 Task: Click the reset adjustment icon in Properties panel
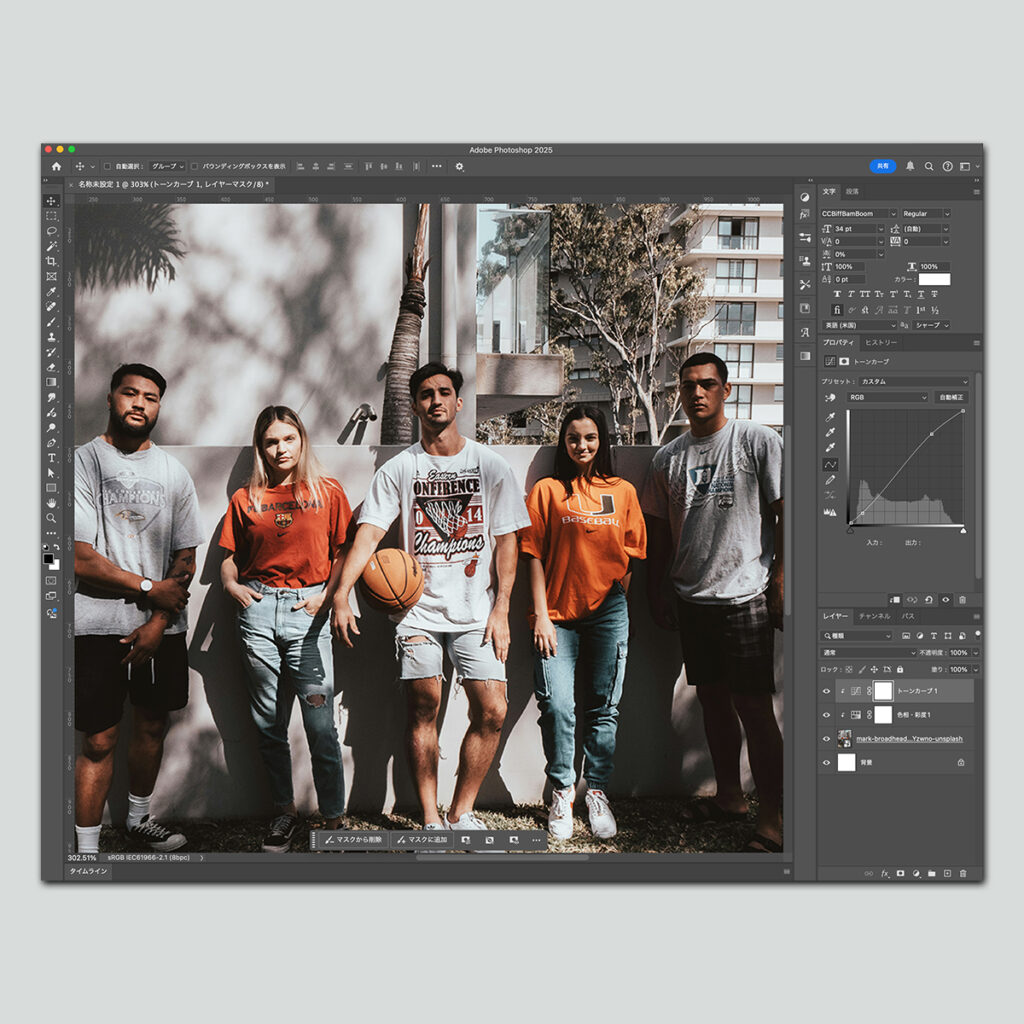coord(929,600)
